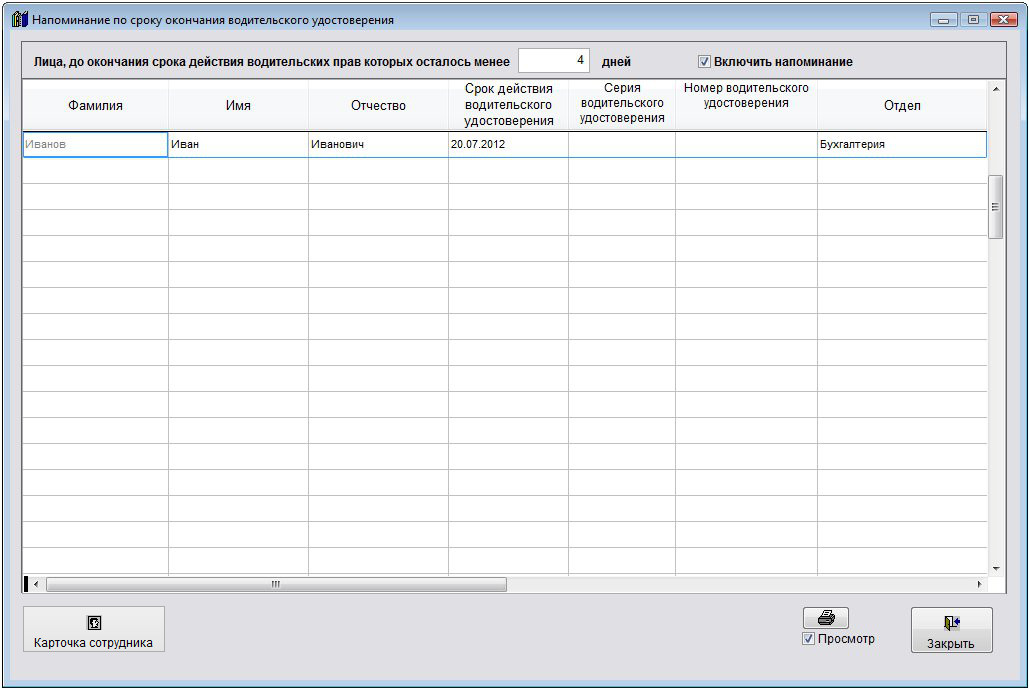Click the Срок действия водительского удостоверения header

(508, 106)
